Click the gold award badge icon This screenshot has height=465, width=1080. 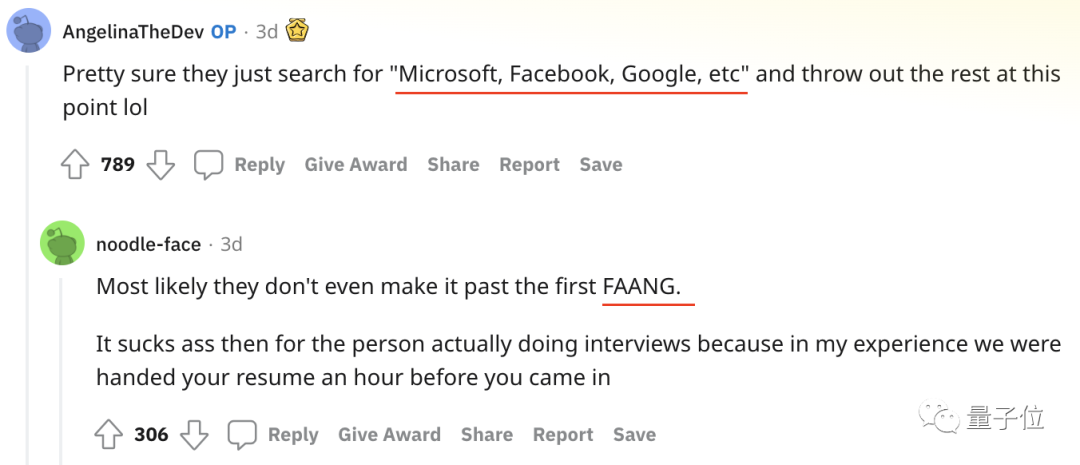tap(297, 31)
